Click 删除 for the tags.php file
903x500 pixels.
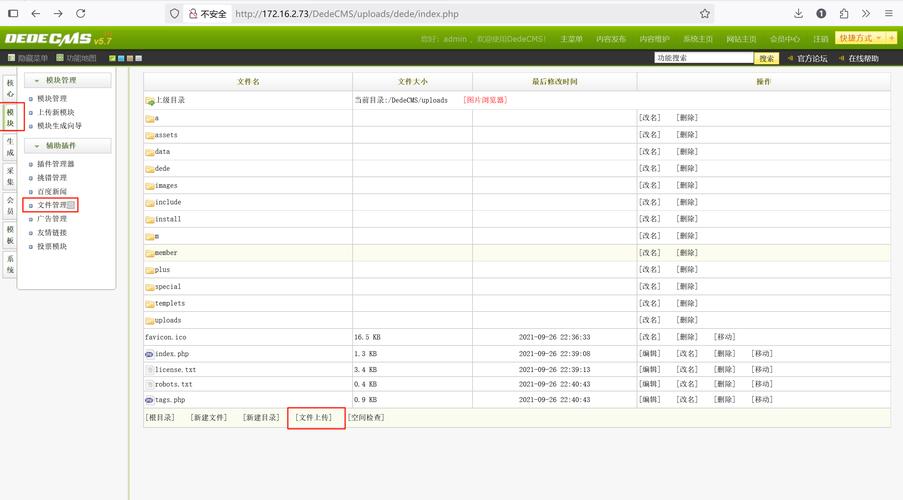[724, 400]
